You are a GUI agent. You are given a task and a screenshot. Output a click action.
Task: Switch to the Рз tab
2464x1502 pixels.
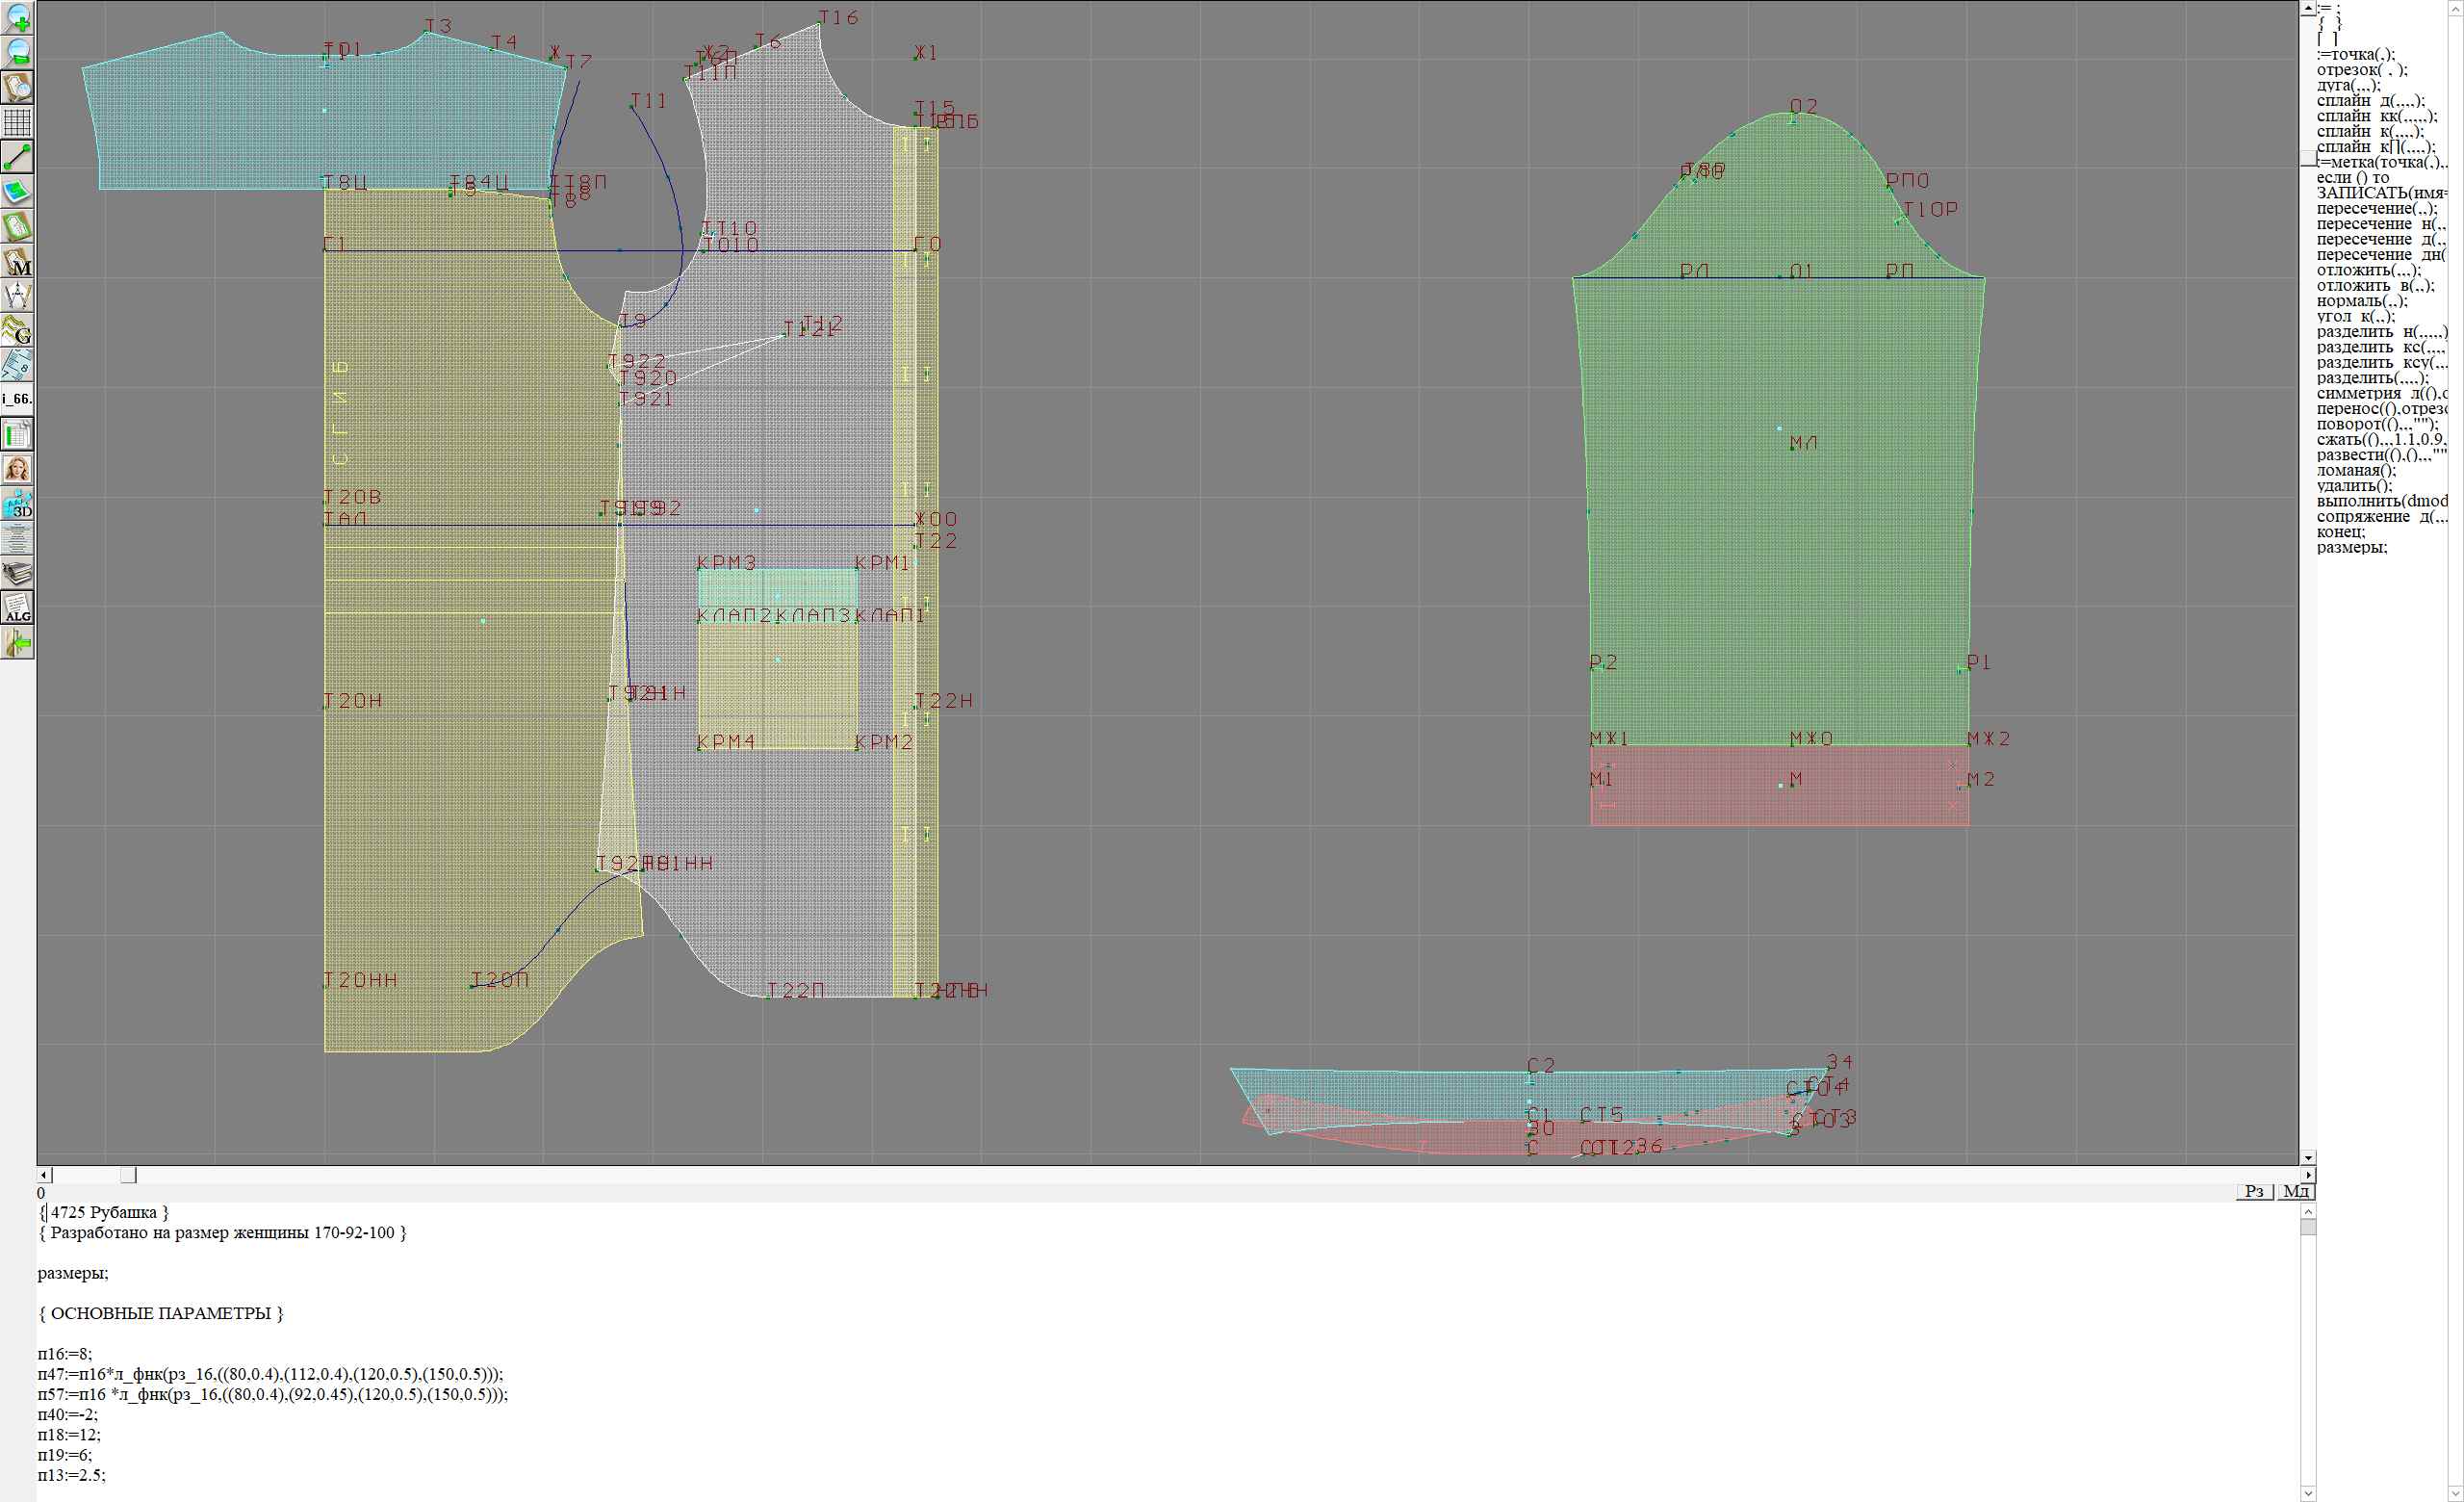[x=2254, y=1191]
